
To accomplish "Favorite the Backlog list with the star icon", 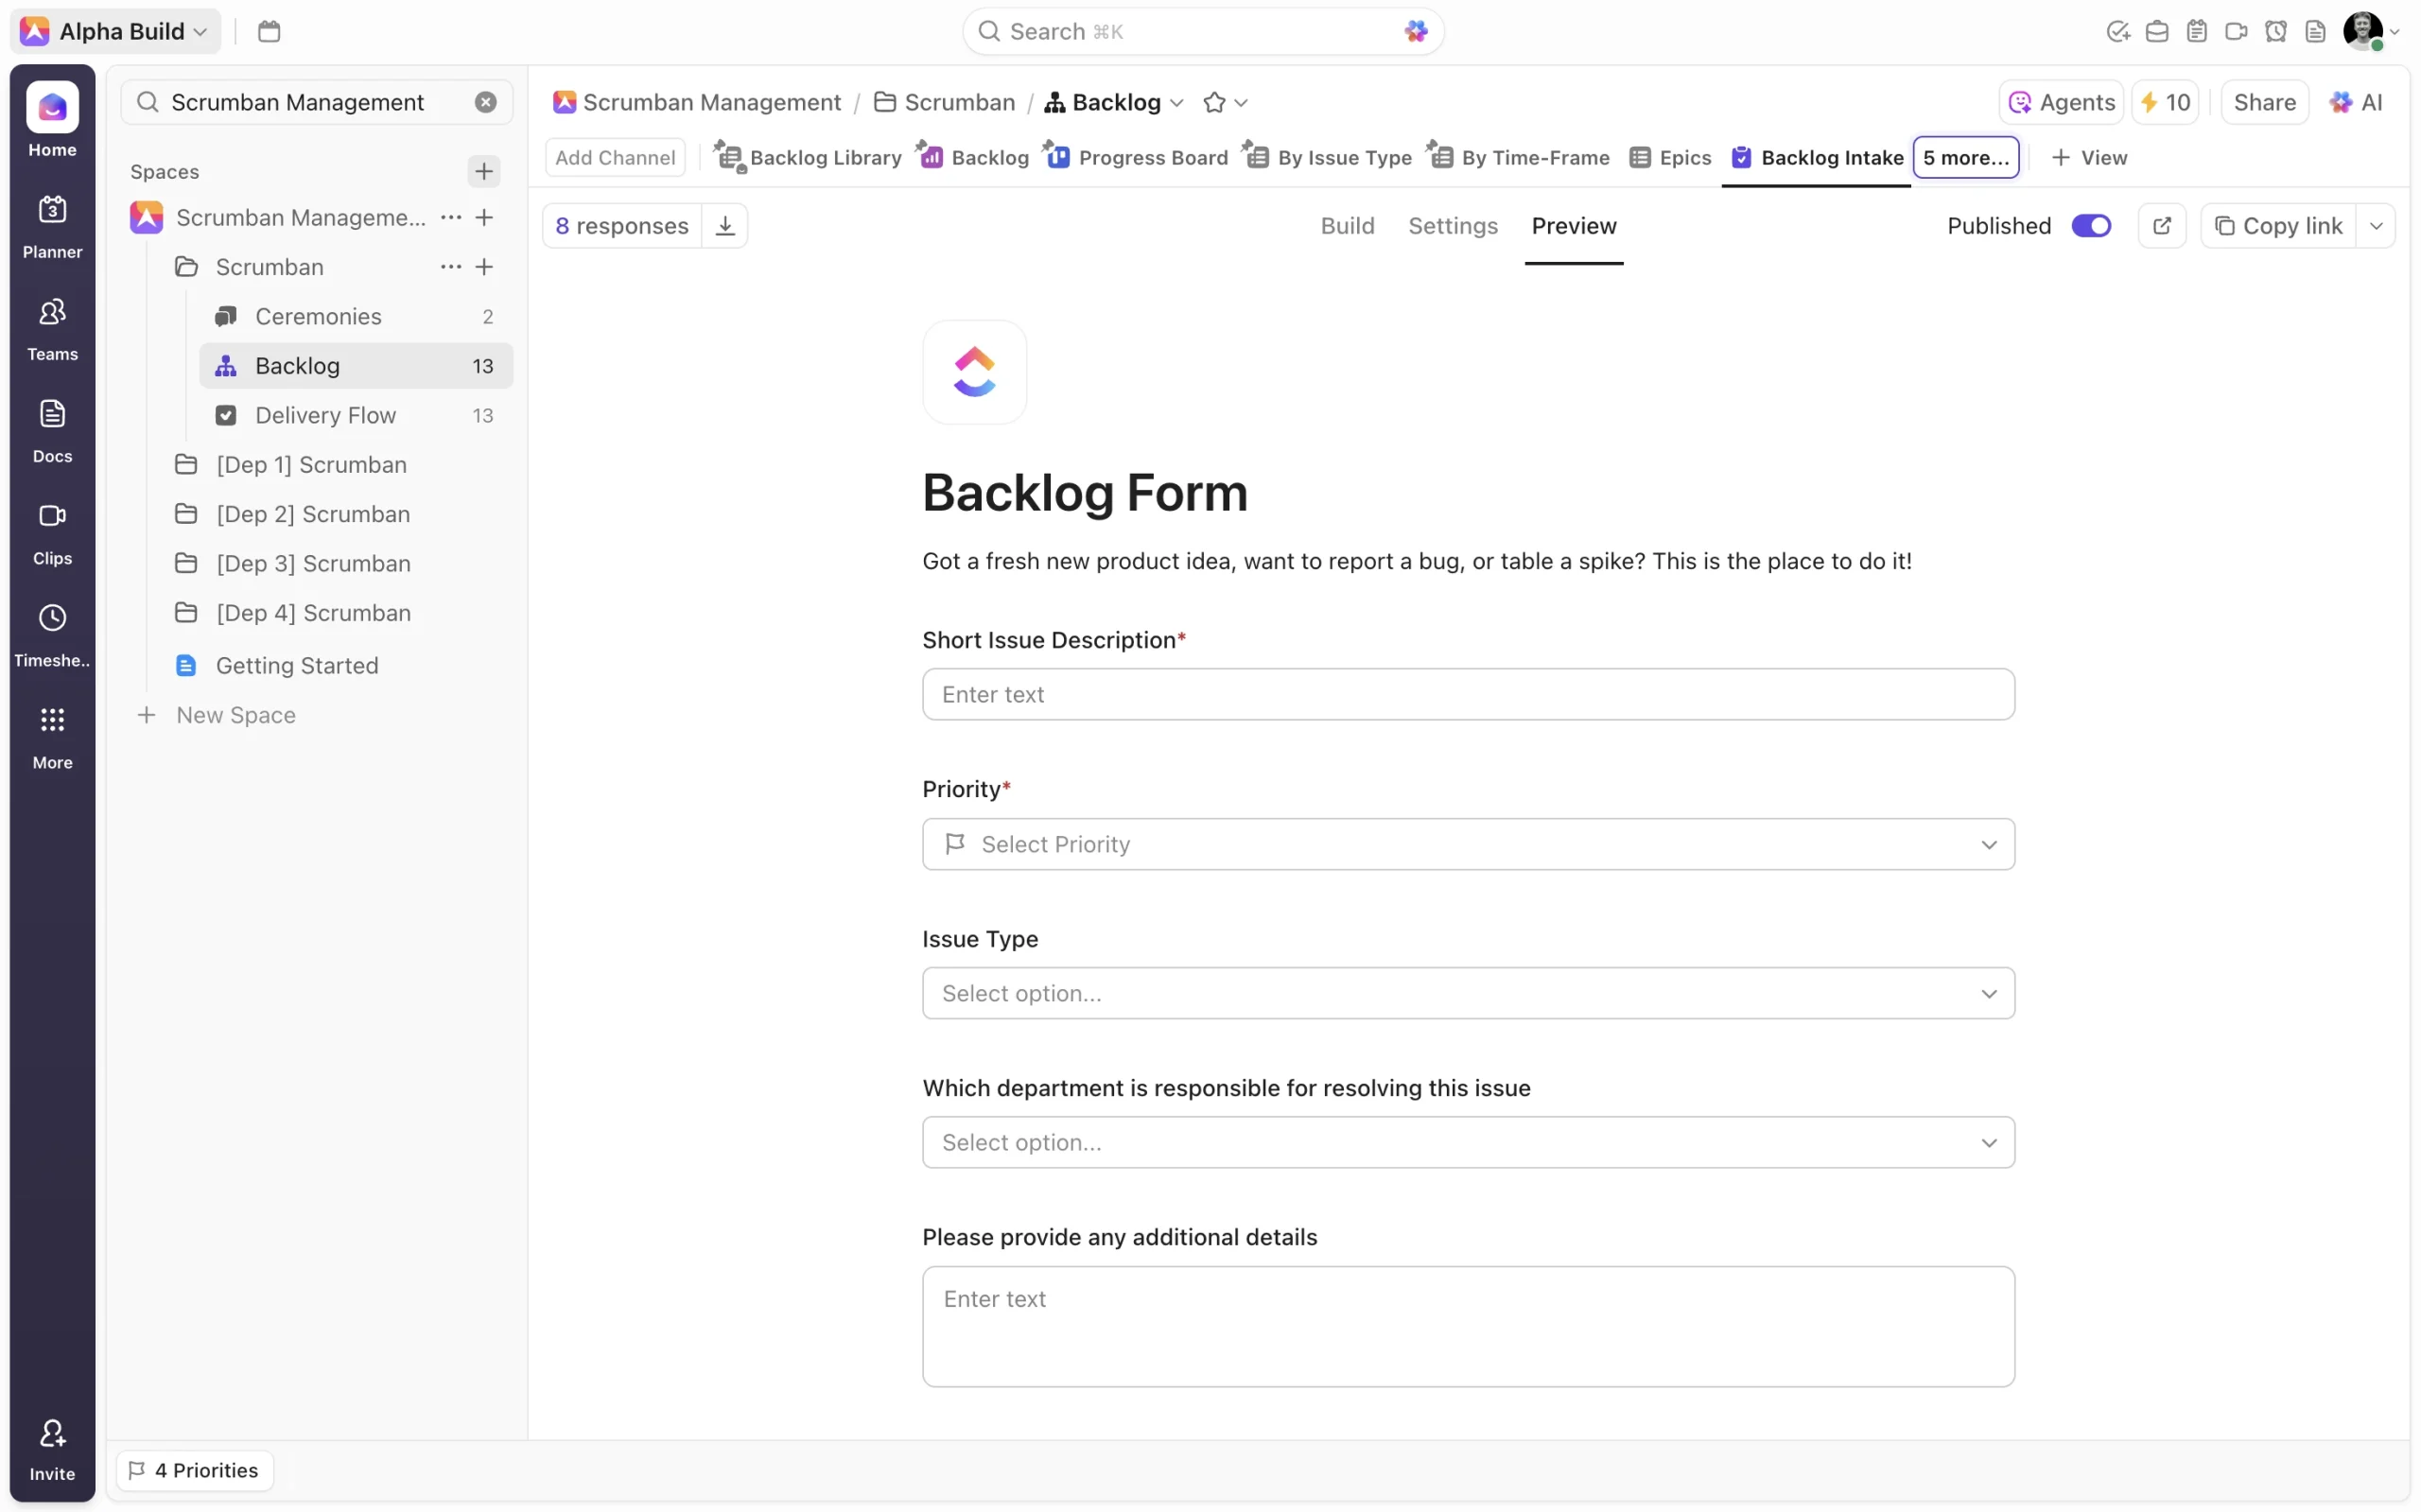I will pos(1214,102).
